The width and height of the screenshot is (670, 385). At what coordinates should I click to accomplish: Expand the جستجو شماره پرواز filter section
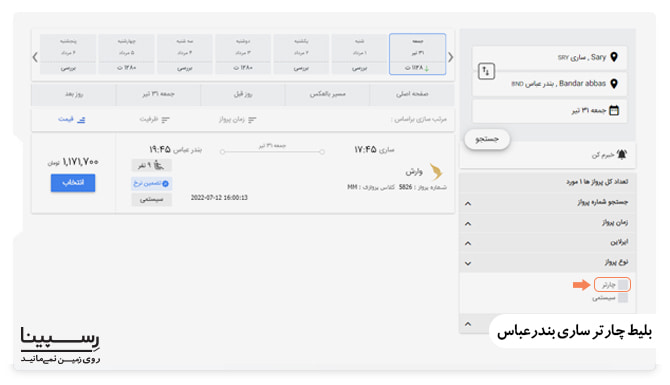click(547, 203)
